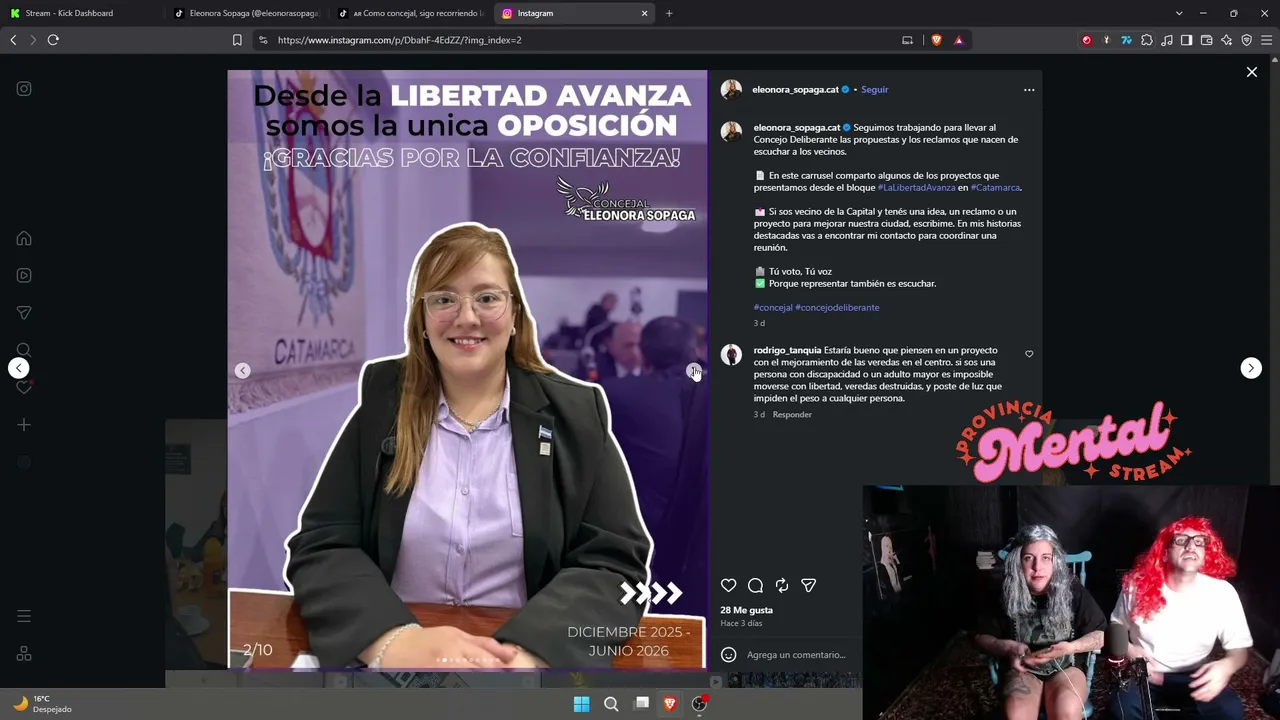Open the weather widget showing 16°C Despejado
This screenshot has height=720, width=1280.
42,704
